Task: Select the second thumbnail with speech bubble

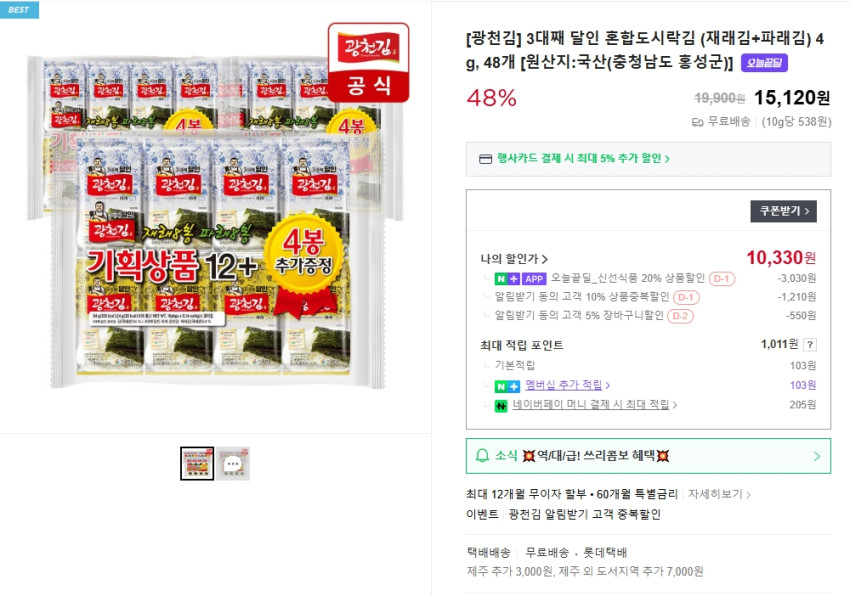Action: tap(233, 464)
